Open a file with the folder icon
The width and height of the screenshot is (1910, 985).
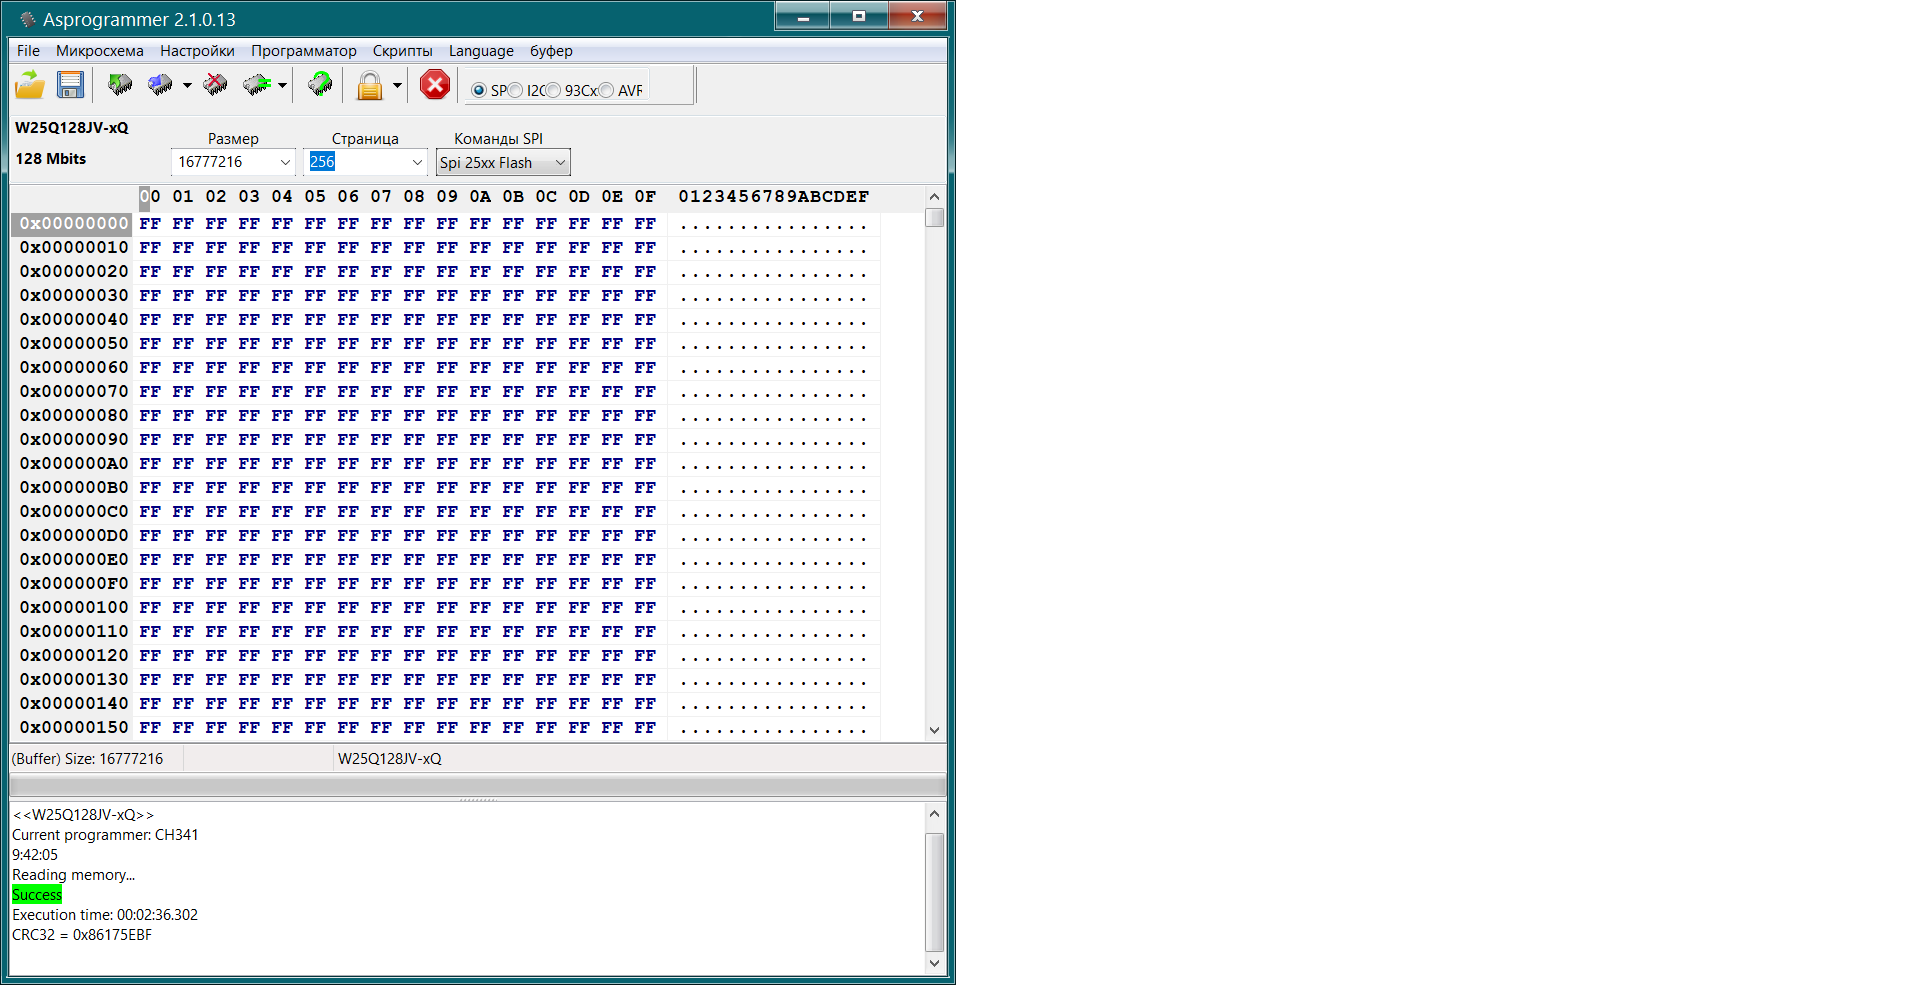(x=30, y=85)
